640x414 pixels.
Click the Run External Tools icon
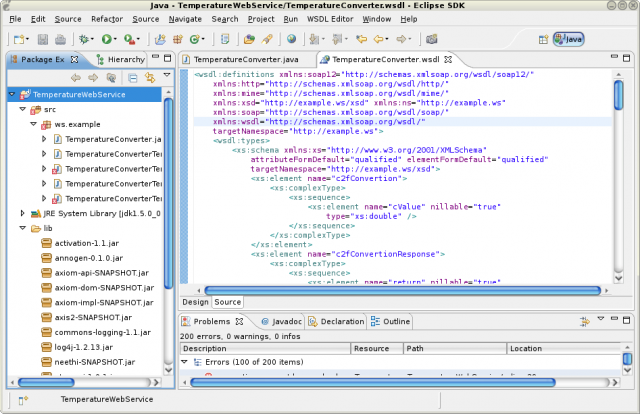(129, 39)
